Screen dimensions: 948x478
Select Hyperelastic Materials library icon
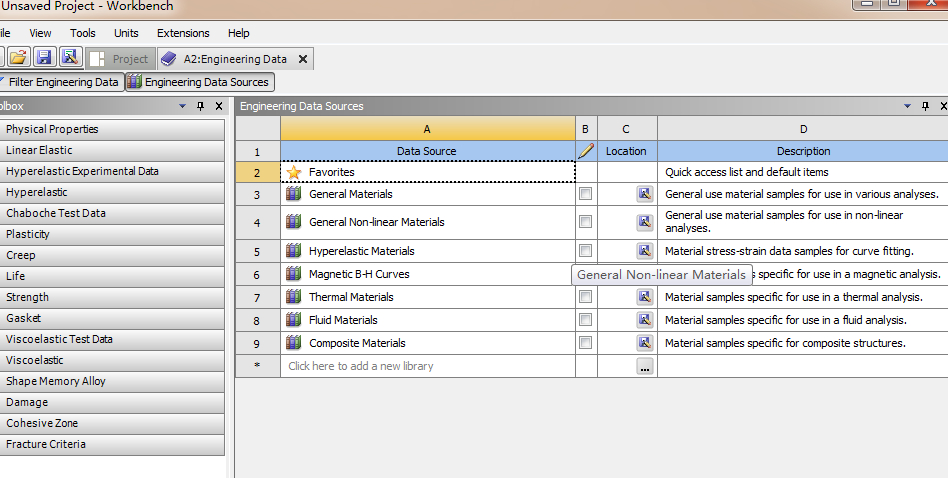click(x=293, y=251)
